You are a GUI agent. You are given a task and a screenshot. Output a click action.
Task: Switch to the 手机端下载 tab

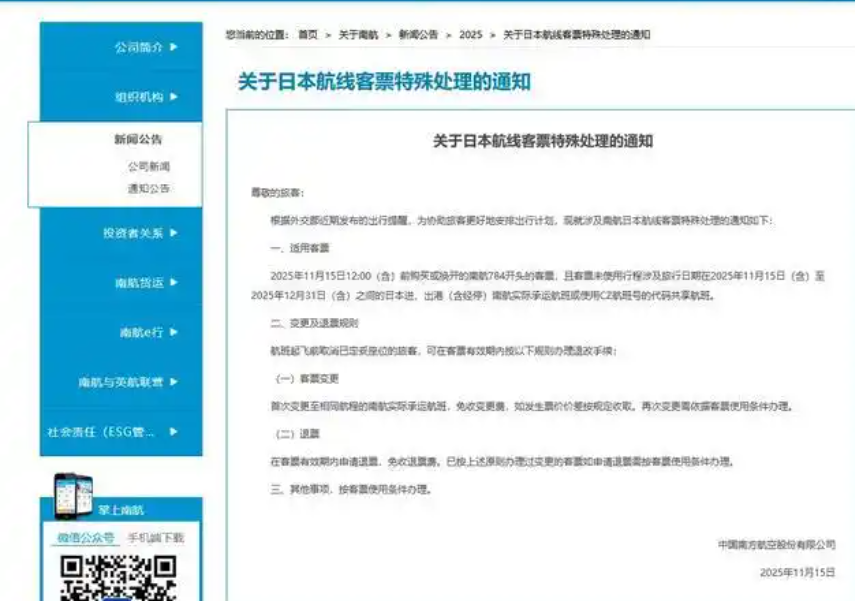click(x=155, y=537)
